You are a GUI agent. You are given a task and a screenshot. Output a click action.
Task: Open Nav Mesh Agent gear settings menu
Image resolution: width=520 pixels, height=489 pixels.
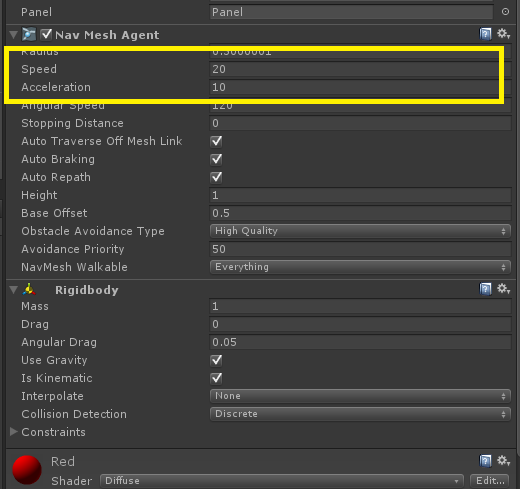click(503, 34)
